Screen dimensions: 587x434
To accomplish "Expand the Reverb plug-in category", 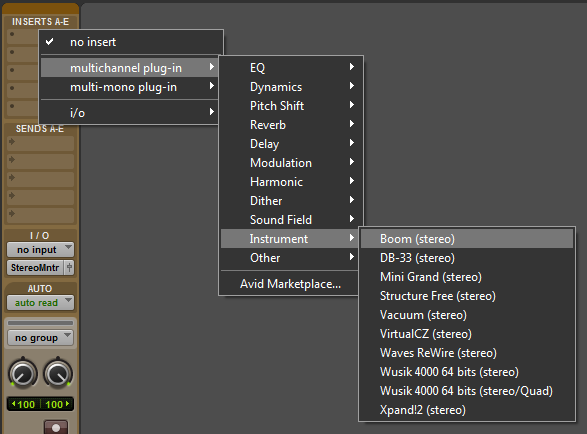I will point(291,125).
